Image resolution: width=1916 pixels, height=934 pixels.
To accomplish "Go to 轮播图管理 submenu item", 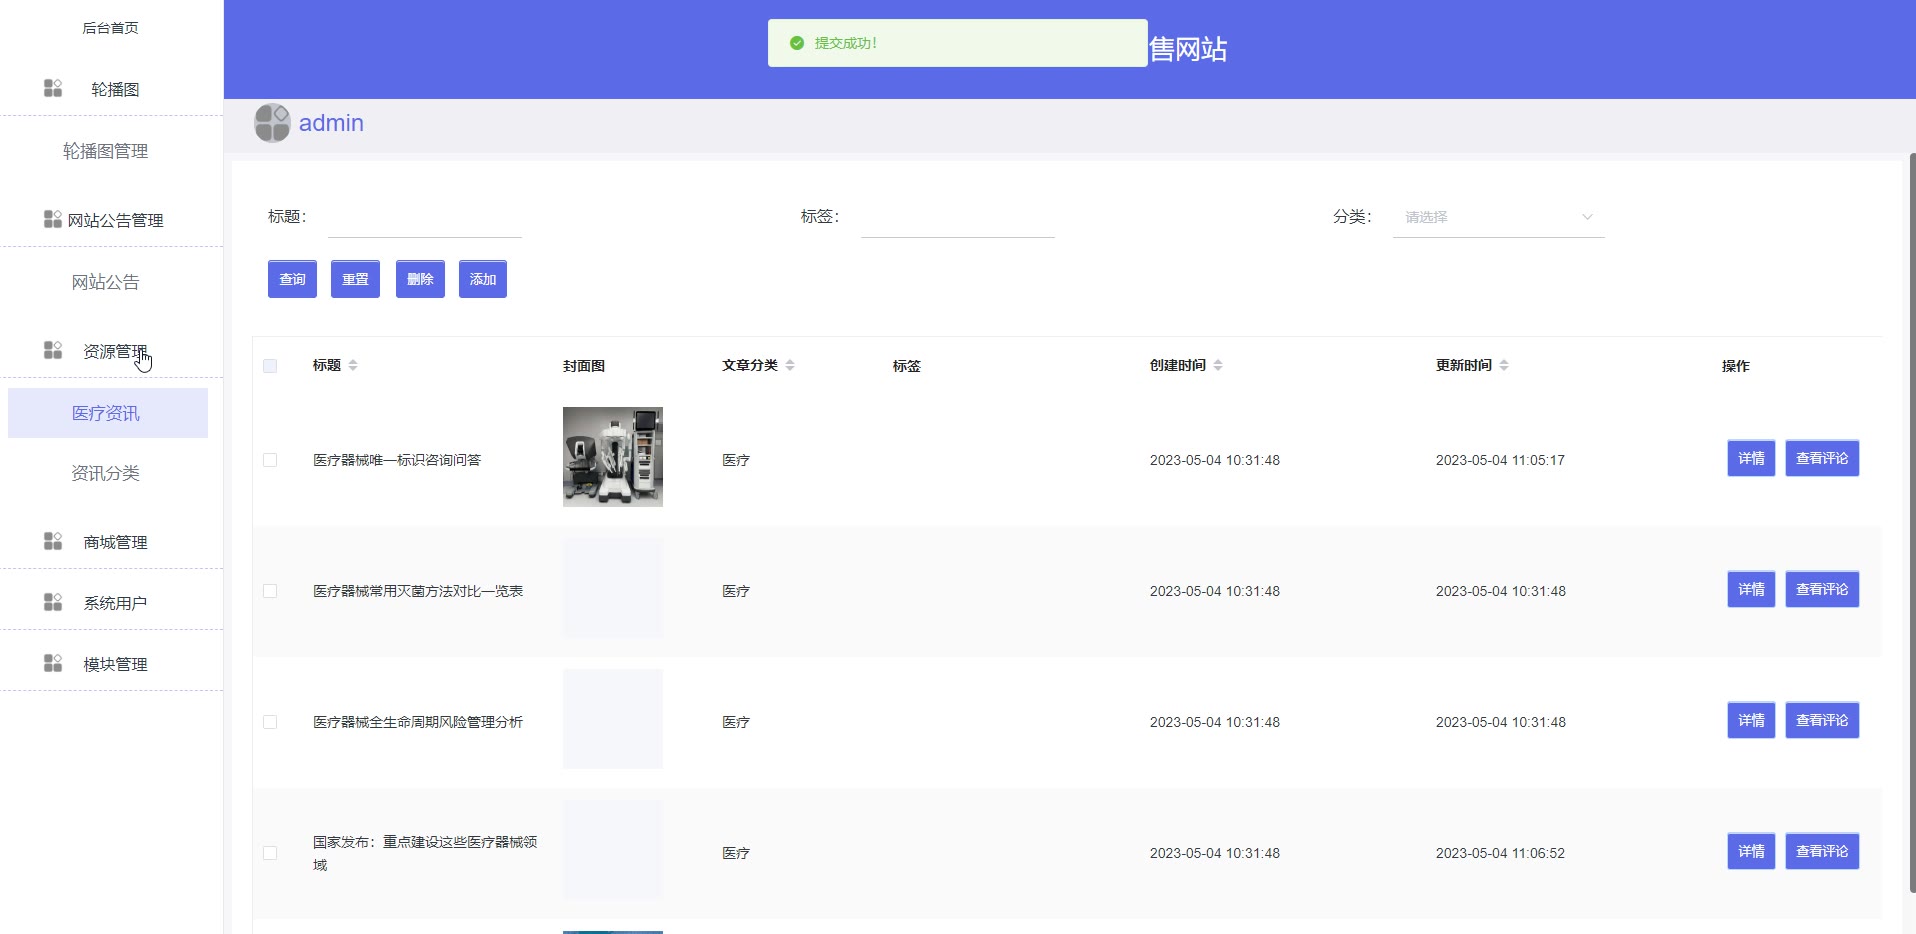I will 106,151.
